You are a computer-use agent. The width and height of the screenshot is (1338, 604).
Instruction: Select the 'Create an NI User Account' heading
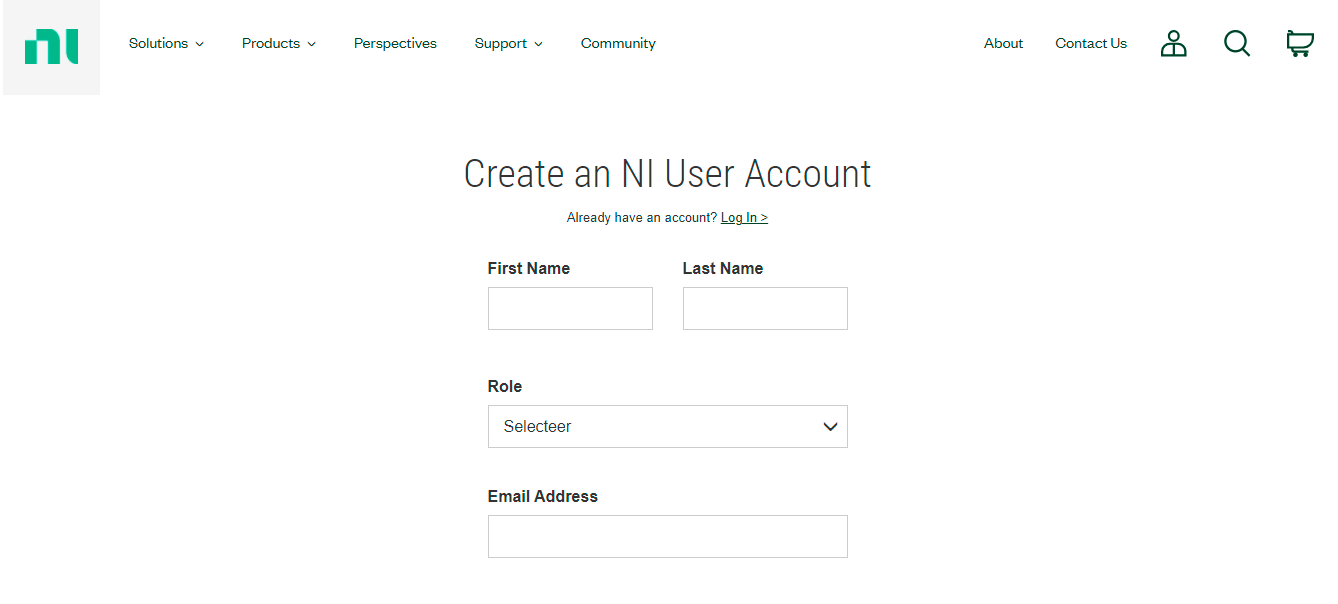pos(668,174)
